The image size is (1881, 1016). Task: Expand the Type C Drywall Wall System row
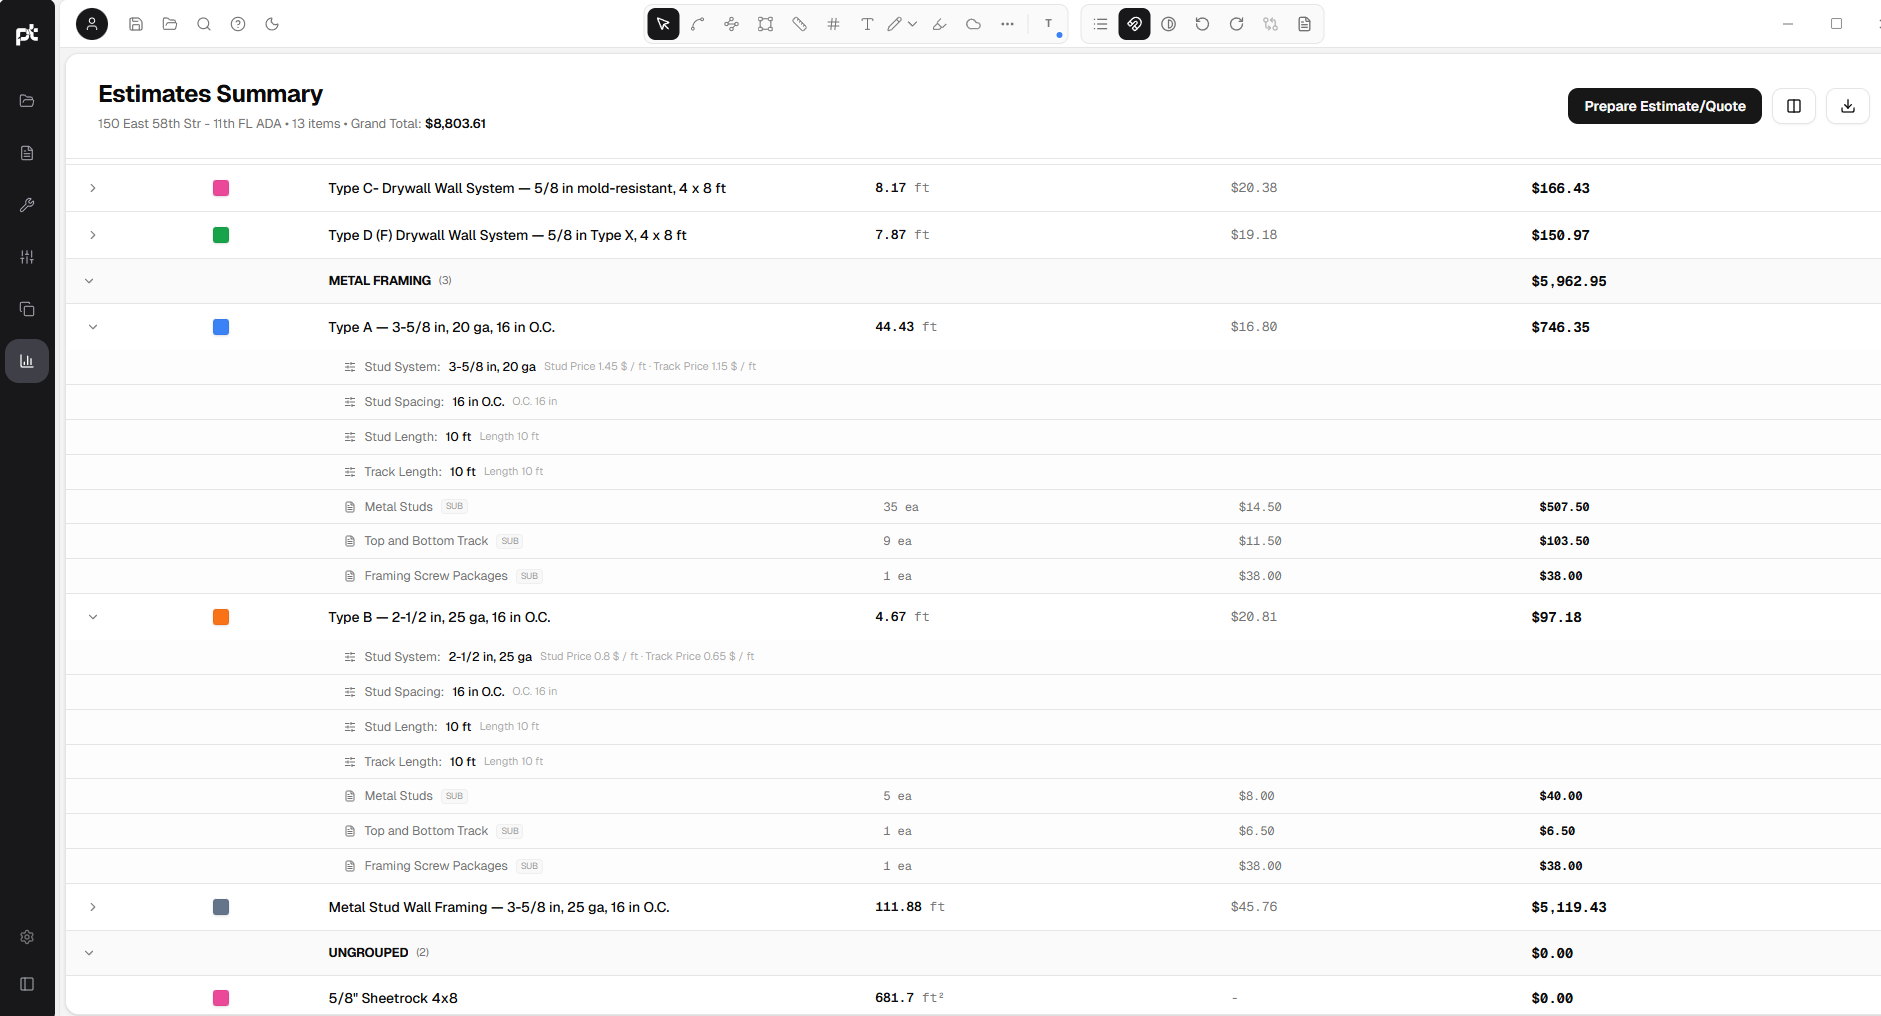[93, 188]
